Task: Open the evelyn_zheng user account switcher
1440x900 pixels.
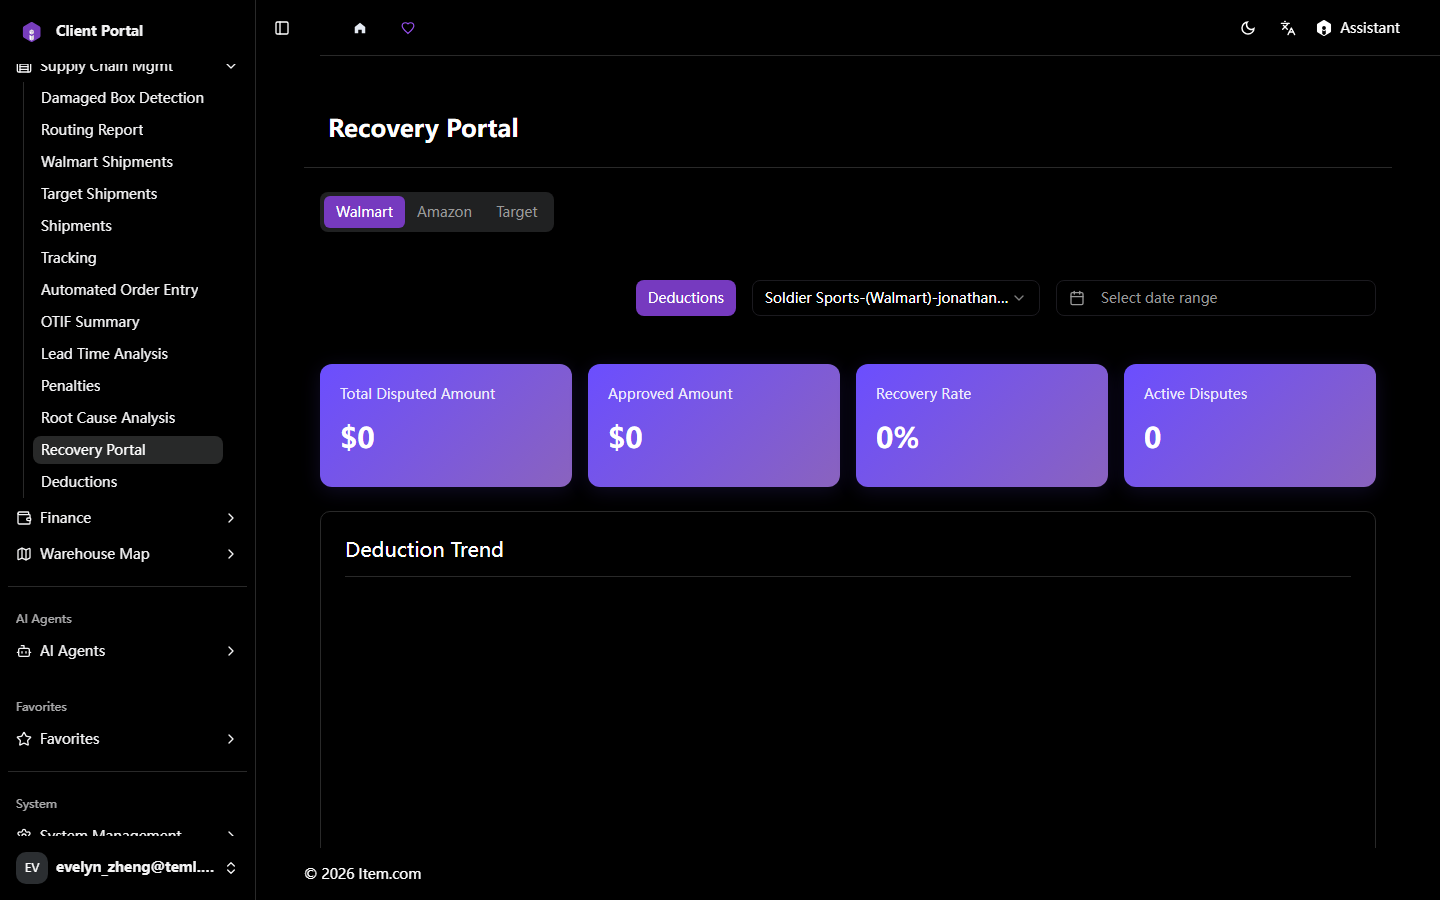Action: point(127,867)
